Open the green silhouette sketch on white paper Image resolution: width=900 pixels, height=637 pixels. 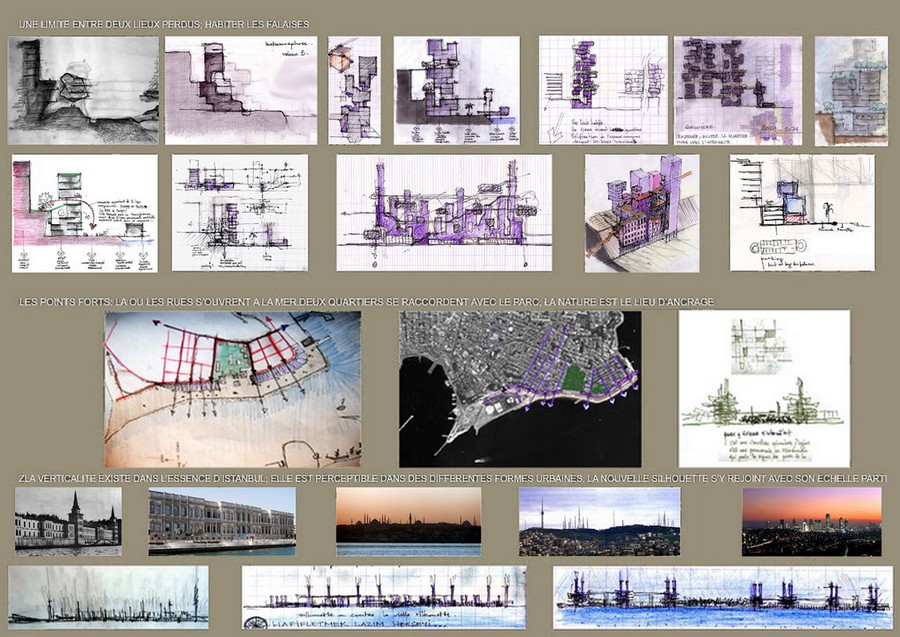click(x=764, y=389)
